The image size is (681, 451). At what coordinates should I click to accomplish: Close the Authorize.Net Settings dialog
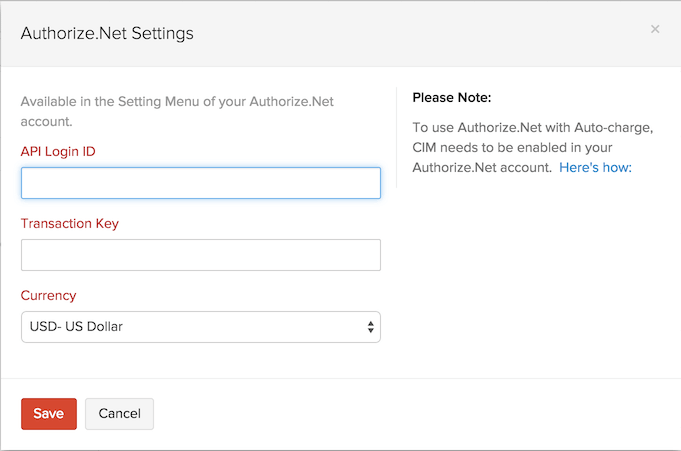655,29
